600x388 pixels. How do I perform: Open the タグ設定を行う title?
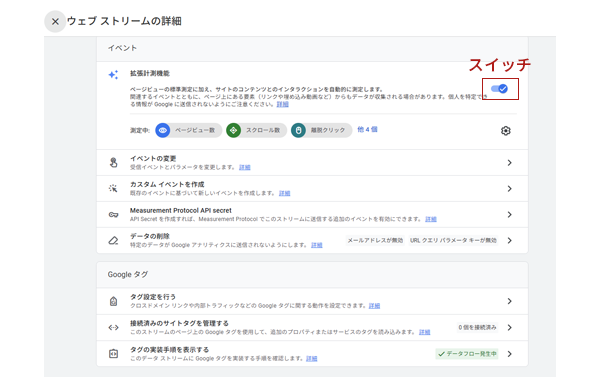point(153,297)
